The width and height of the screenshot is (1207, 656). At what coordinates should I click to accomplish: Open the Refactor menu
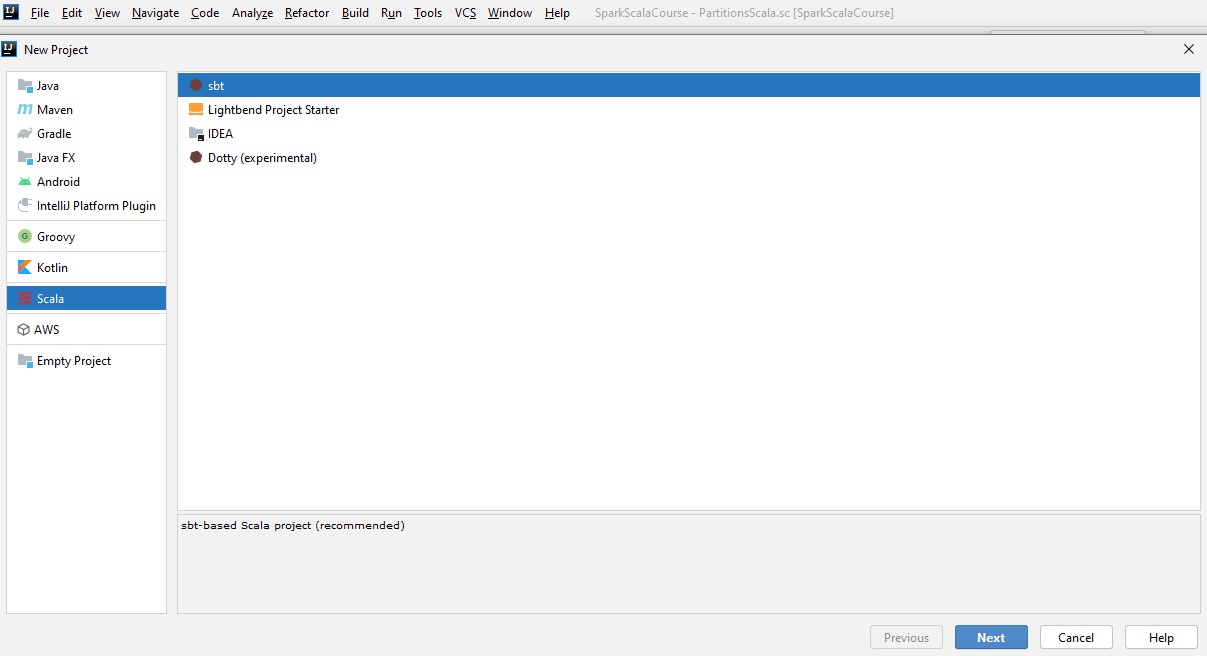coord(307,13)
